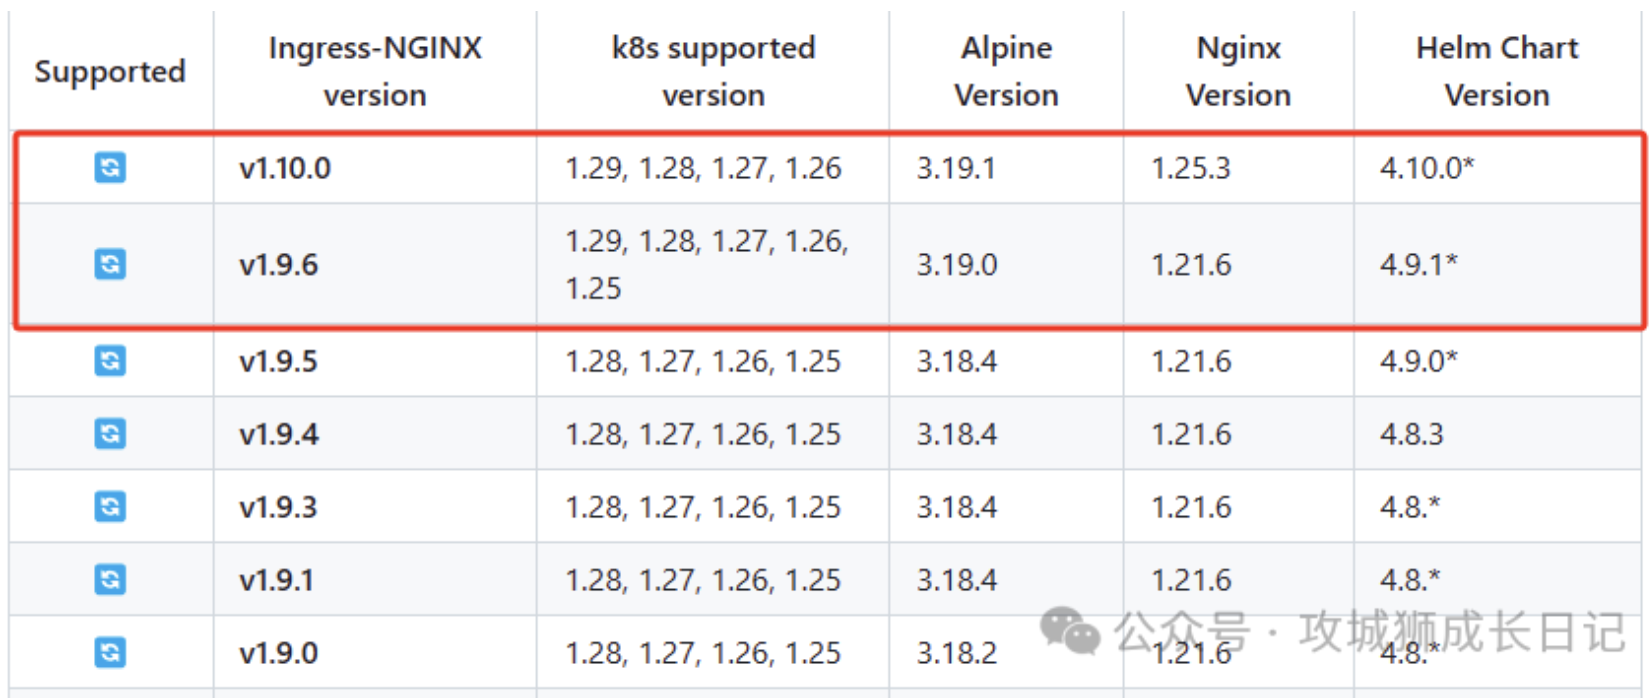The height and width of the screenshot is (698, 1650).
Task: Click Helm chart version 4.10.0* cell
Action: [x=1427, y=168]
